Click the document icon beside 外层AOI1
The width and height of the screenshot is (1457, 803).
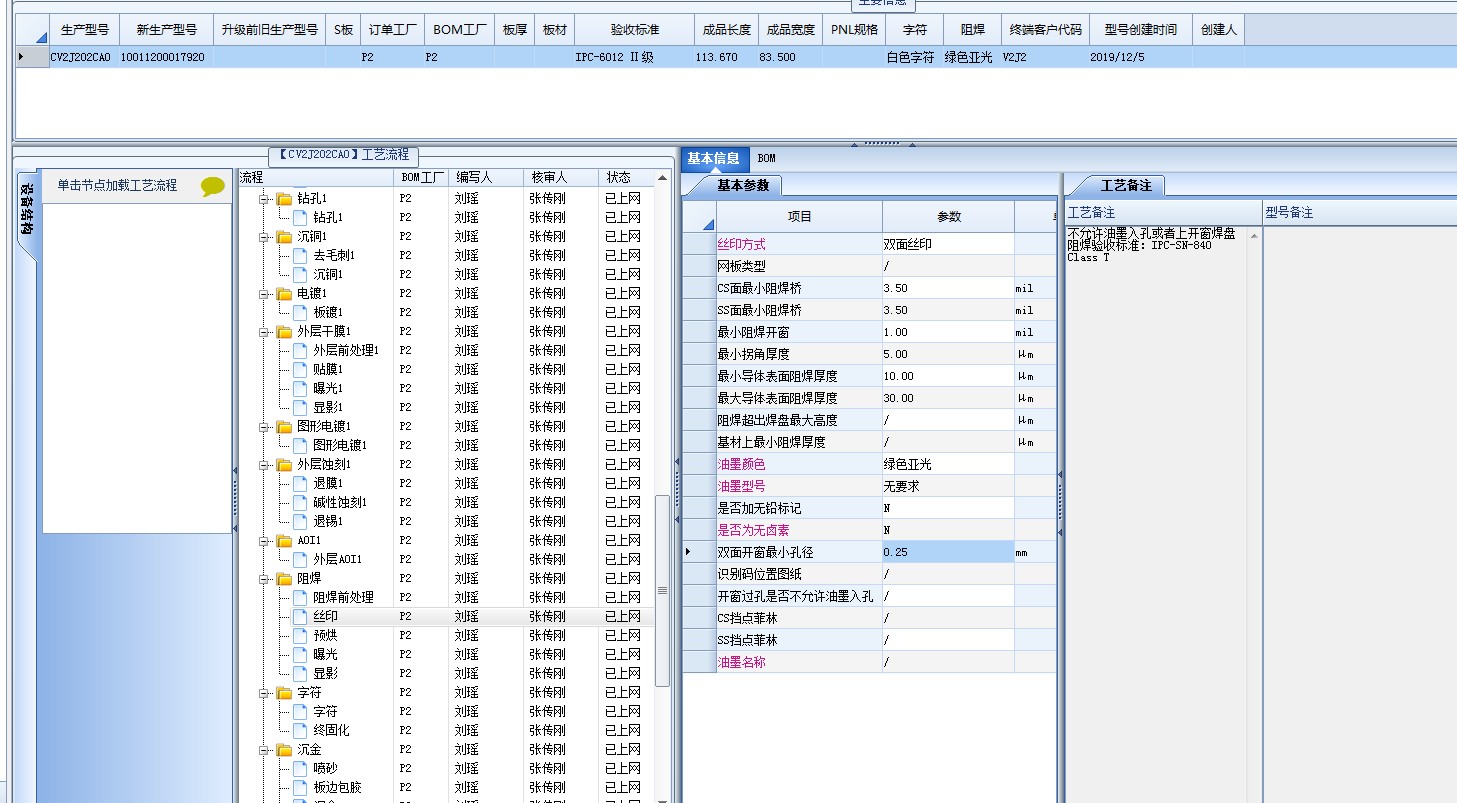(300, 560)
